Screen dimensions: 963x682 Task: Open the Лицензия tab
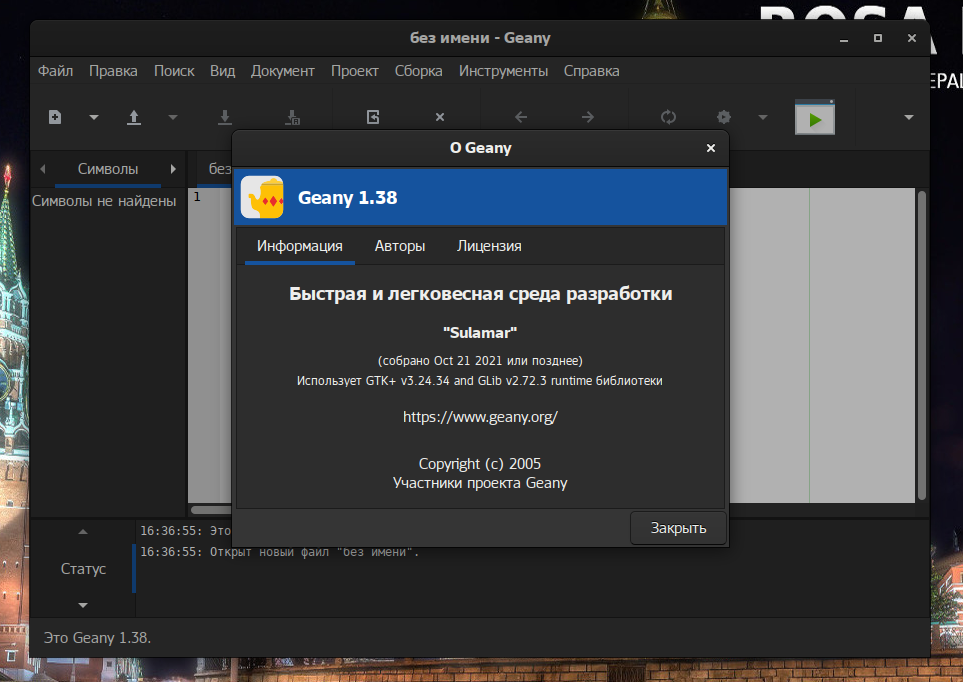pos(489,246)
